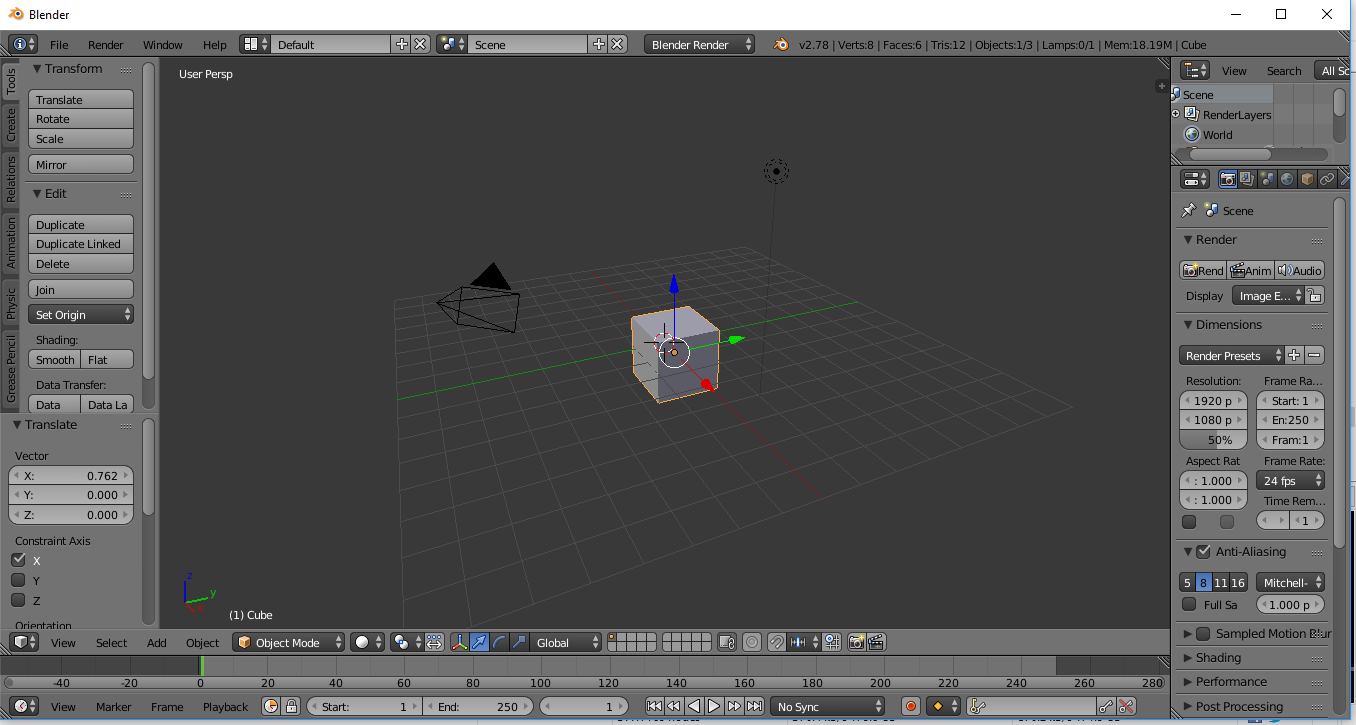The image size is (1356, 725).
Task: Select the translate manipulator arrow icon
Action: tap(479, 642)
